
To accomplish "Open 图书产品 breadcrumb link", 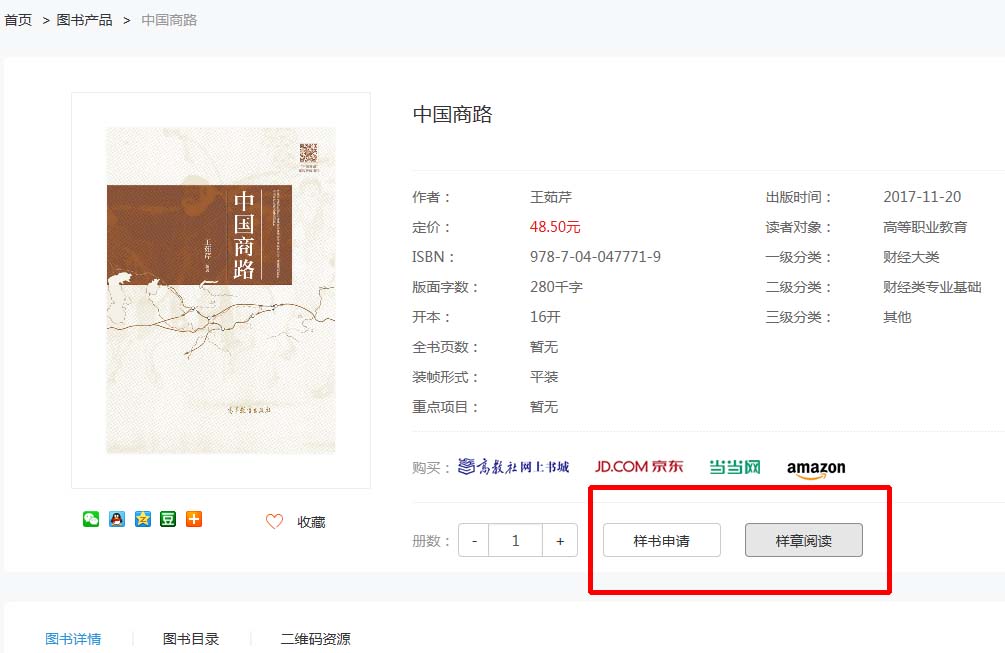I will click(x=85, y=20).
